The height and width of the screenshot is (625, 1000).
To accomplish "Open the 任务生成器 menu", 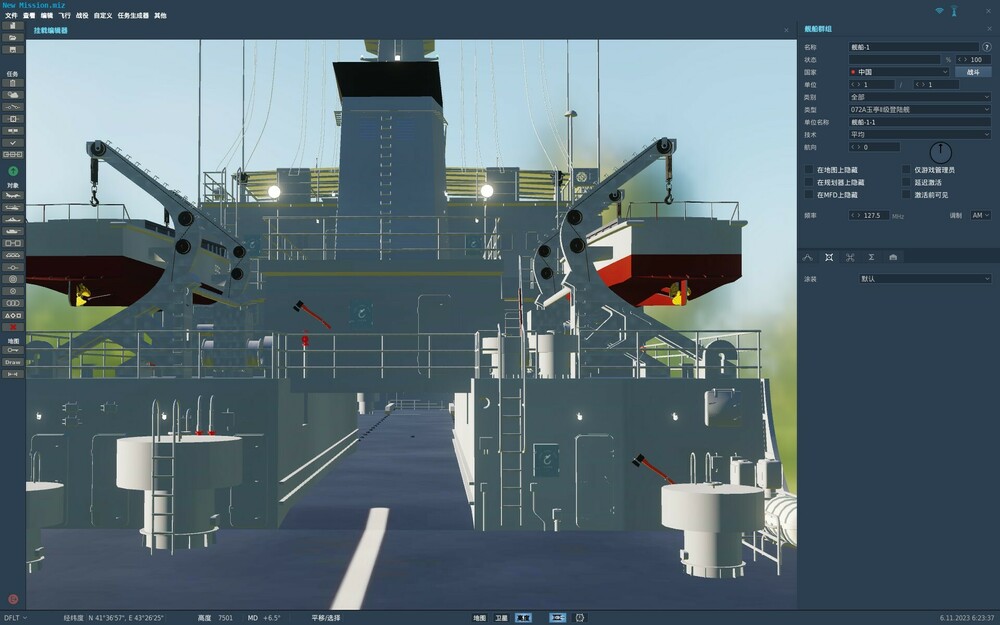I will tap(133, 15).
